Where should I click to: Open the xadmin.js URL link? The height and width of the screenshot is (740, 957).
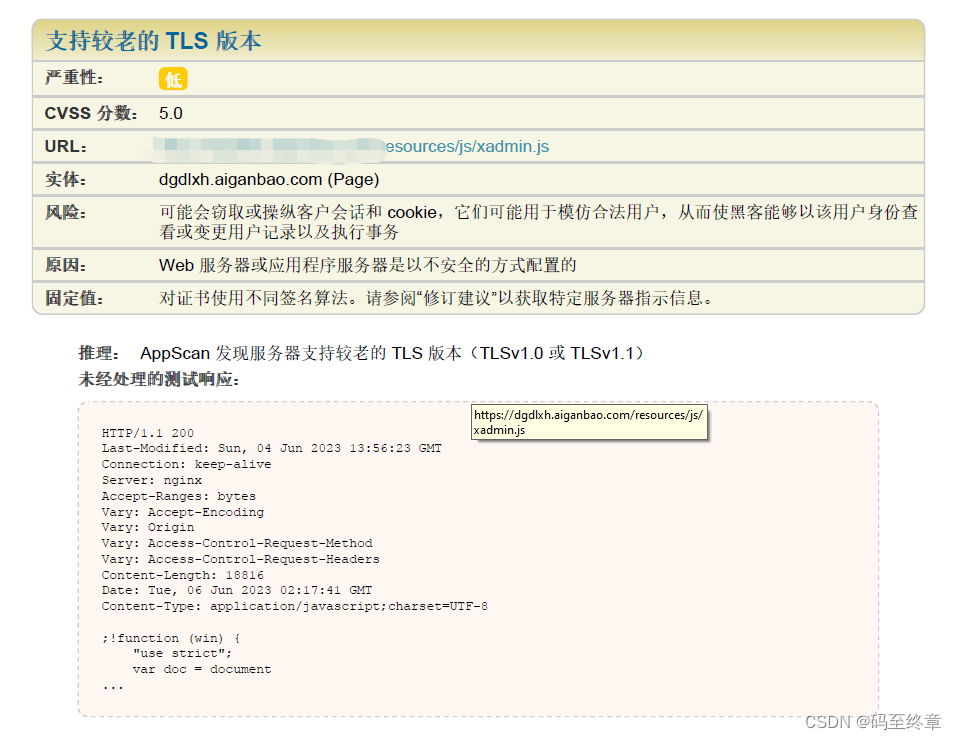(x=466, y=146)
